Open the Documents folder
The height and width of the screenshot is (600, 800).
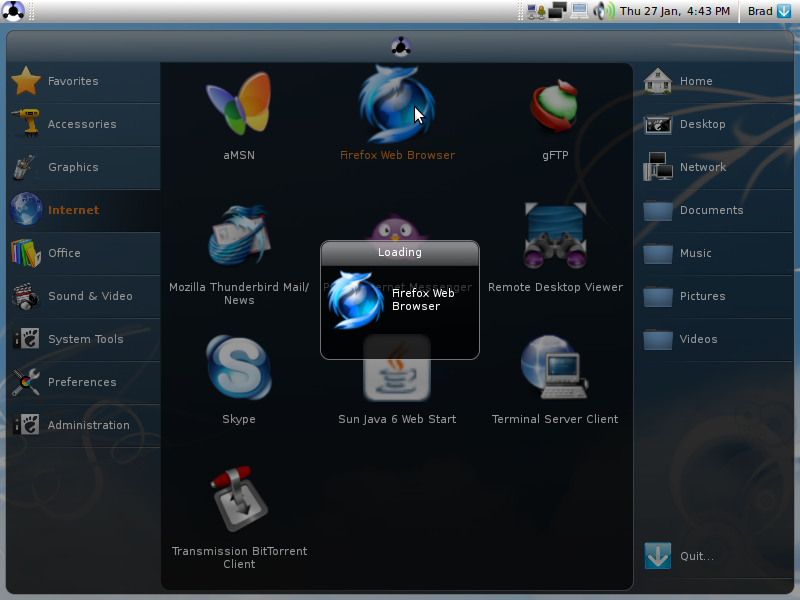tap(714, 210)
